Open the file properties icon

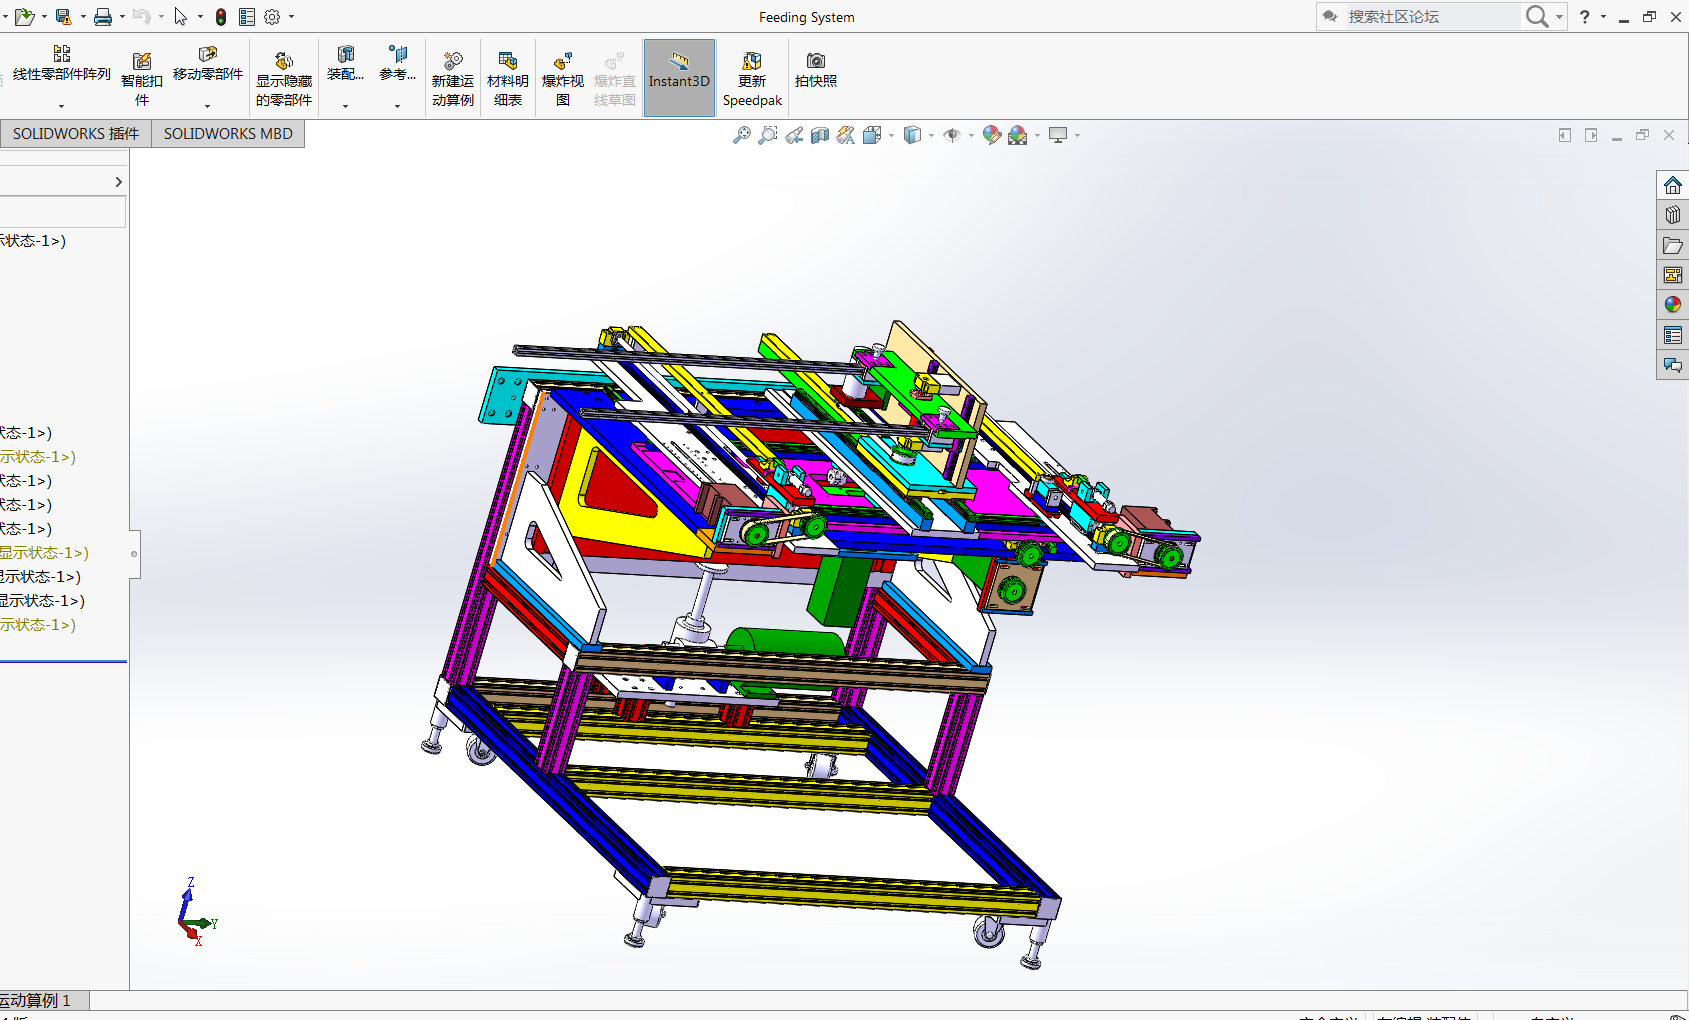point(247,17)
